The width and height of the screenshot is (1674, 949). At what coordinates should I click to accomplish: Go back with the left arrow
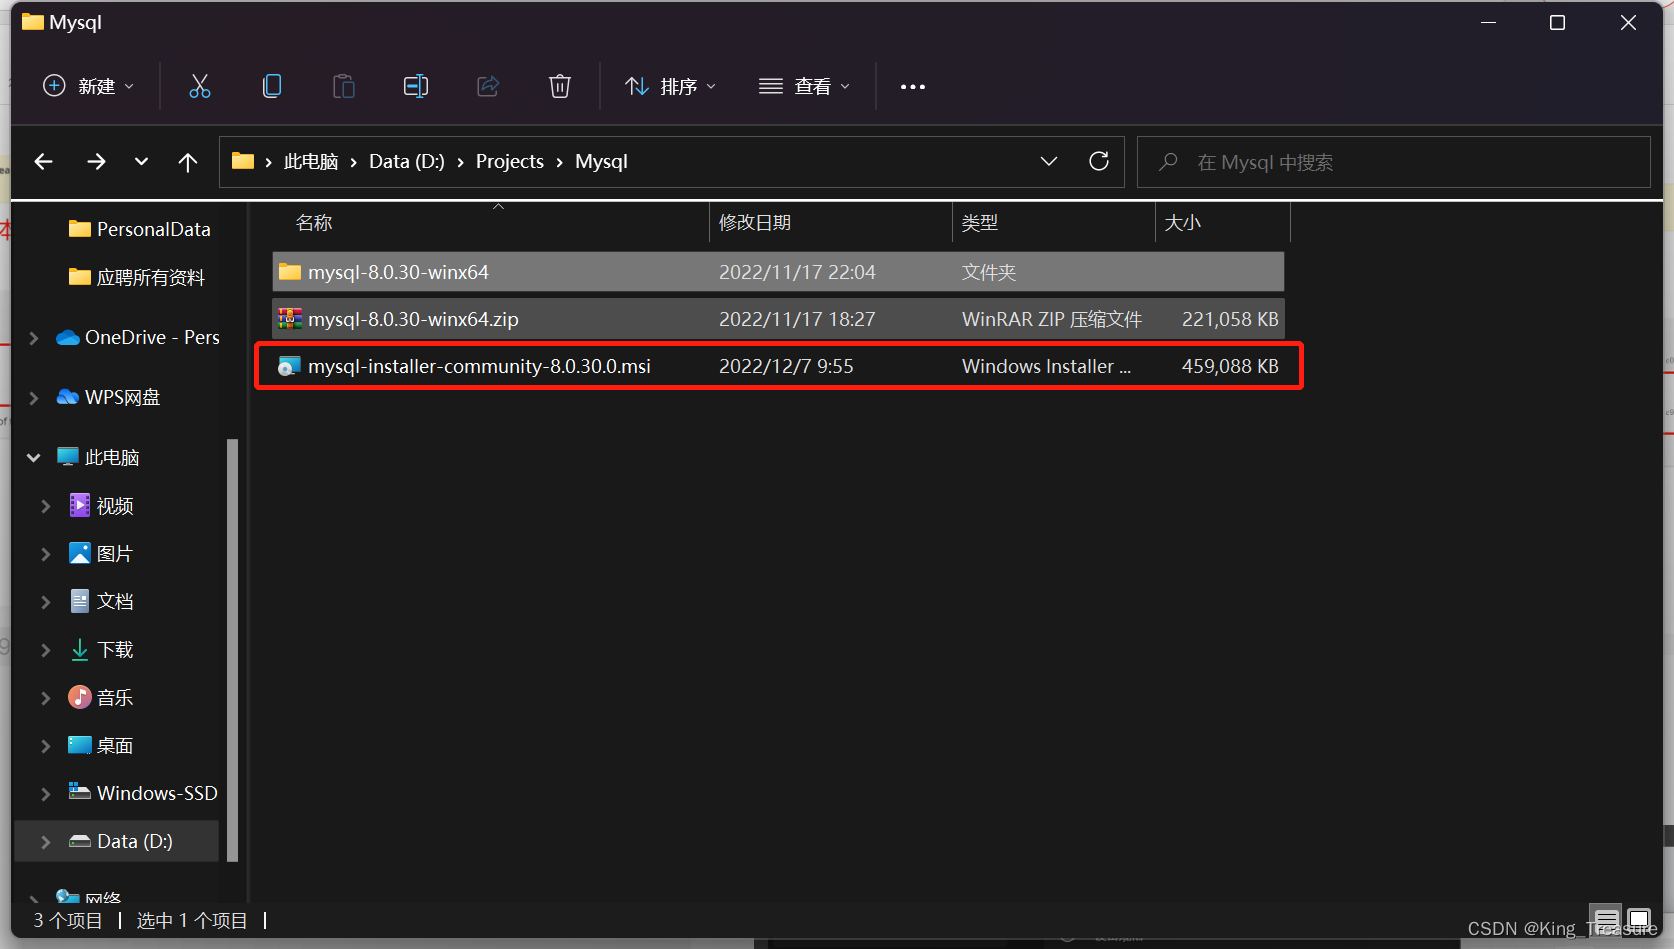tap(44, 162)
